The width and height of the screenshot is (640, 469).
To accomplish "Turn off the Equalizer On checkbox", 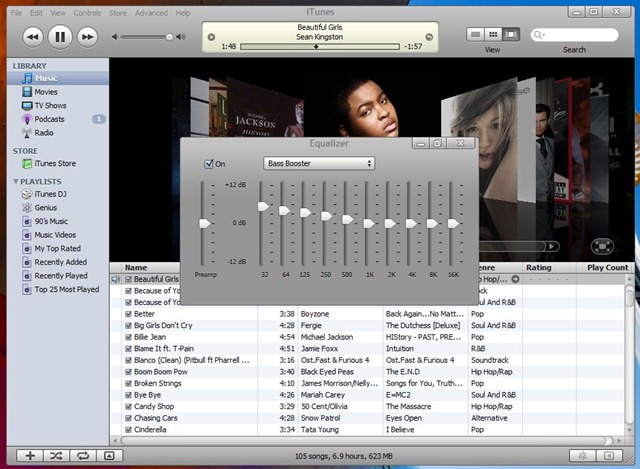I will 209,164.
